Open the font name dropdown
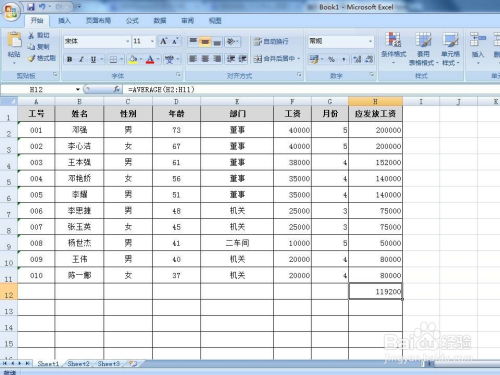500x375 pixels. pyautogui.click(x=127, y=41)
